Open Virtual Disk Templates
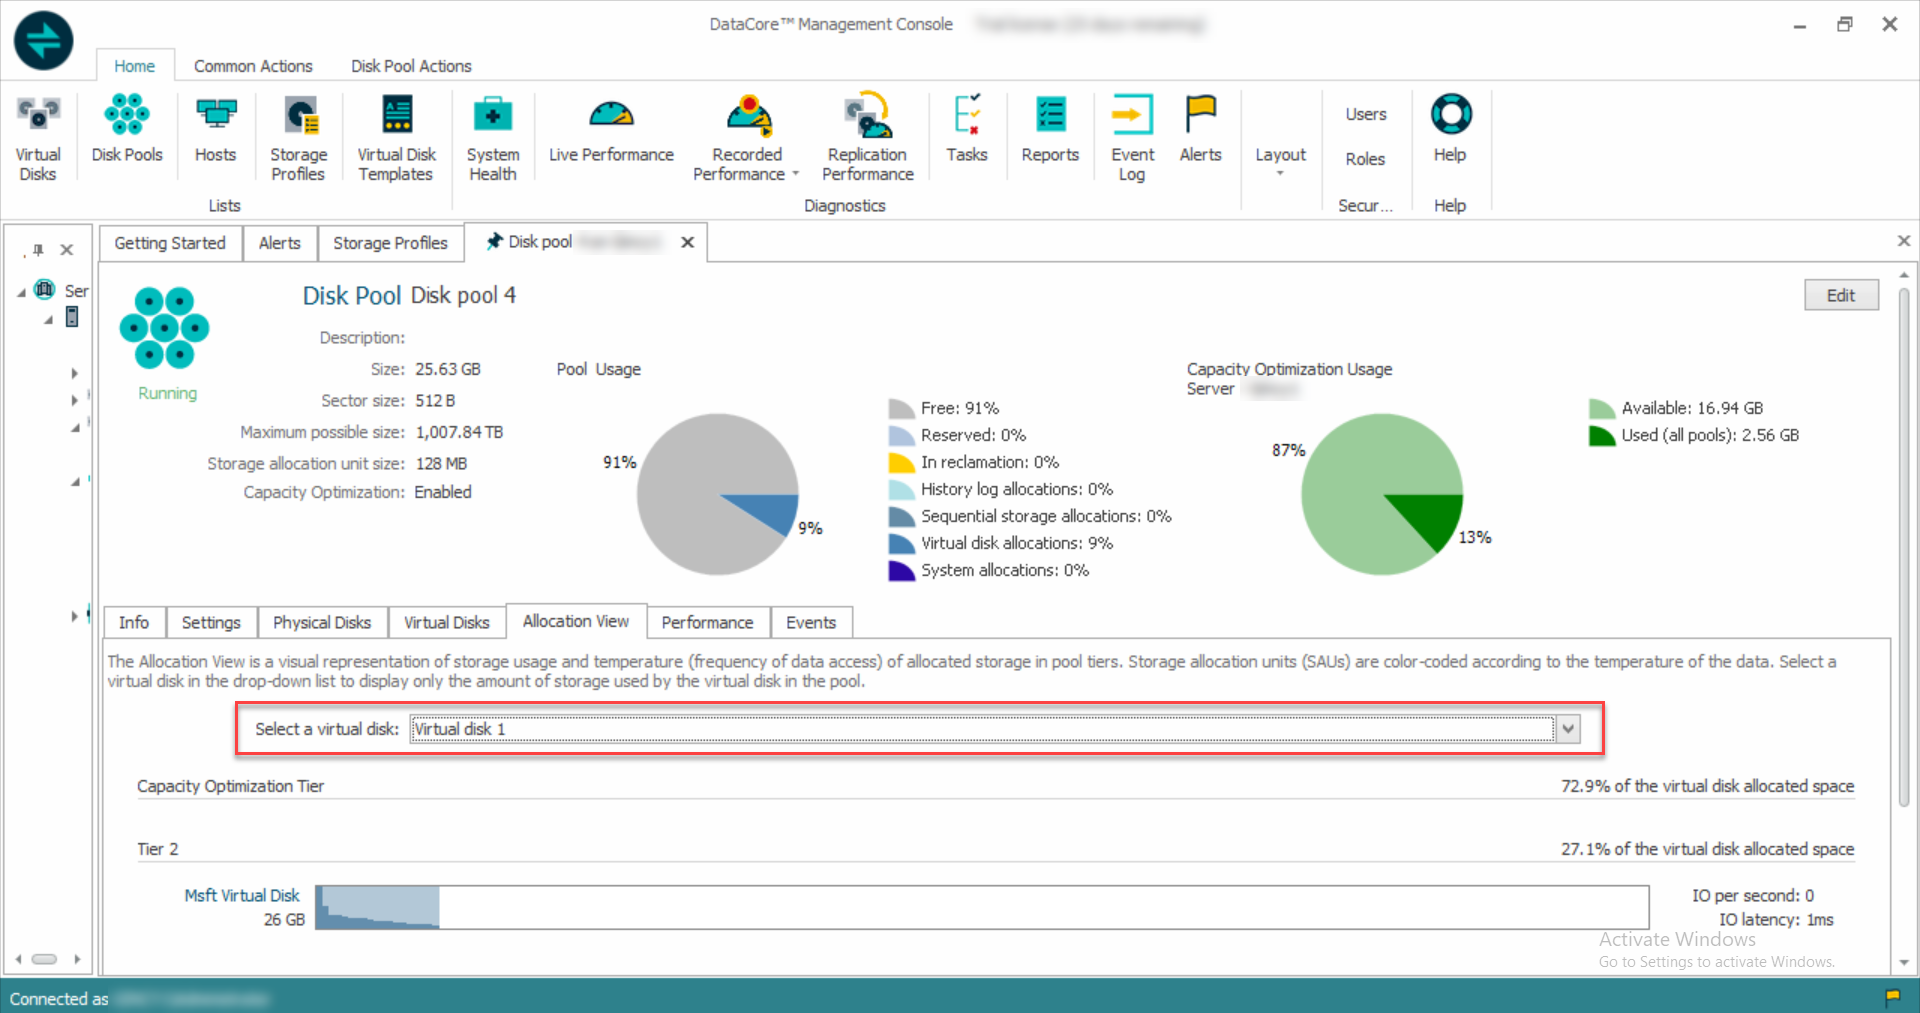The height and width of the screenshot is (1013, 1920). (397, 138)
